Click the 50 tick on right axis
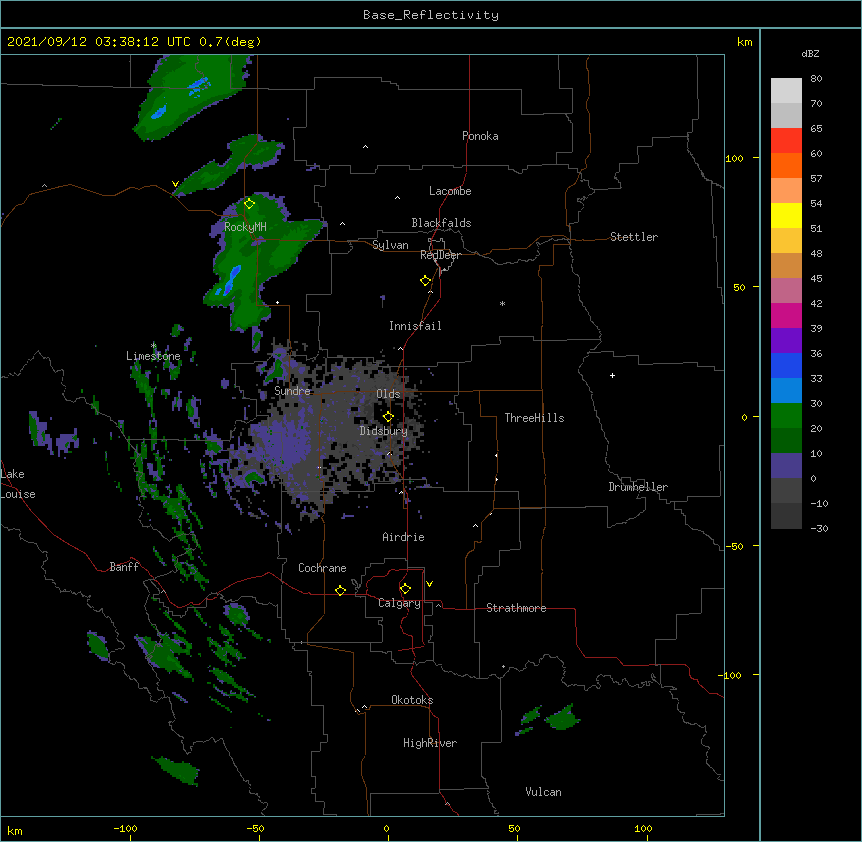 [739, 287]
